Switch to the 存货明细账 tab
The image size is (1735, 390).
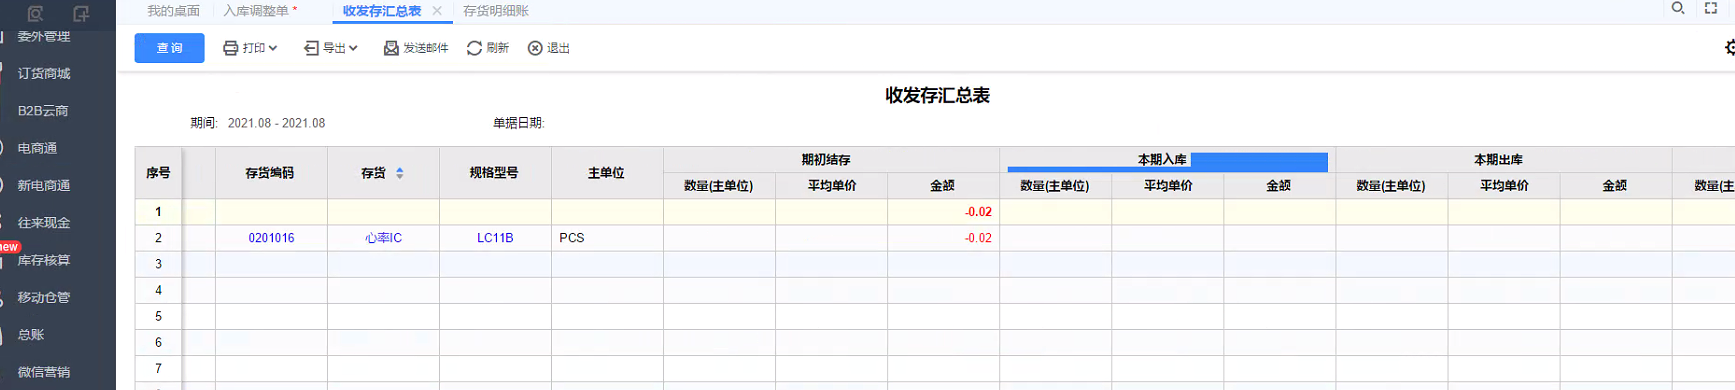click(496, 11)
